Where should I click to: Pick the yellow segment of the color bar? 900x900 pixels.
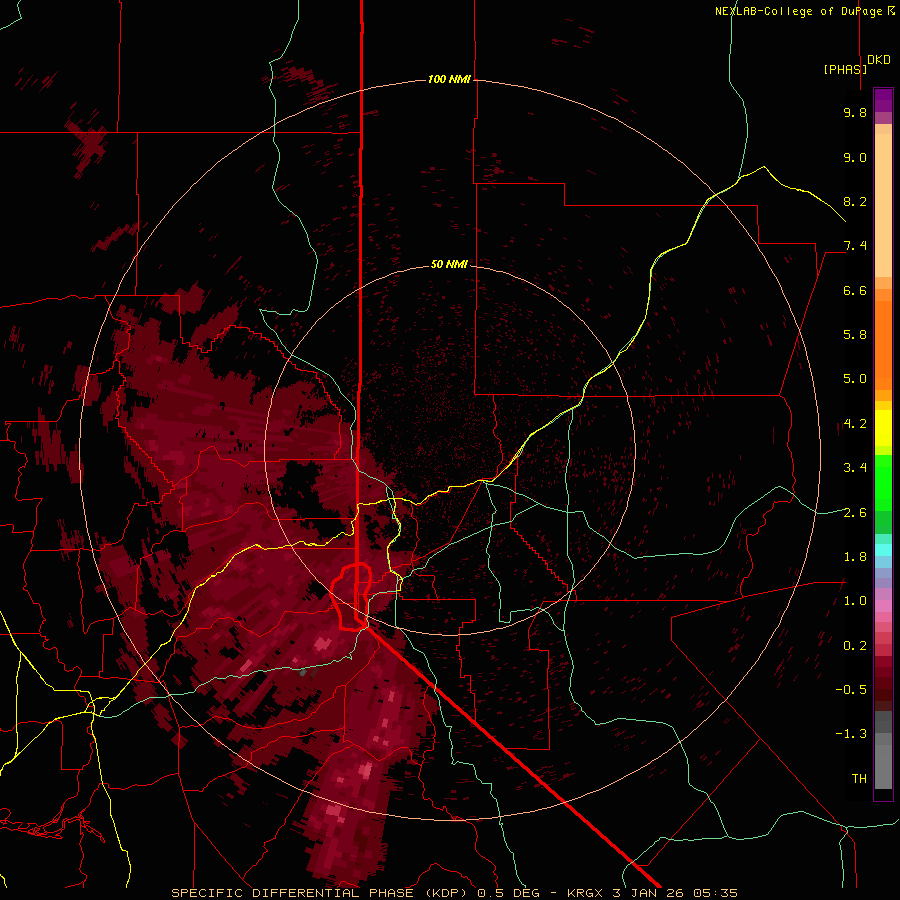tap(883, 428)
